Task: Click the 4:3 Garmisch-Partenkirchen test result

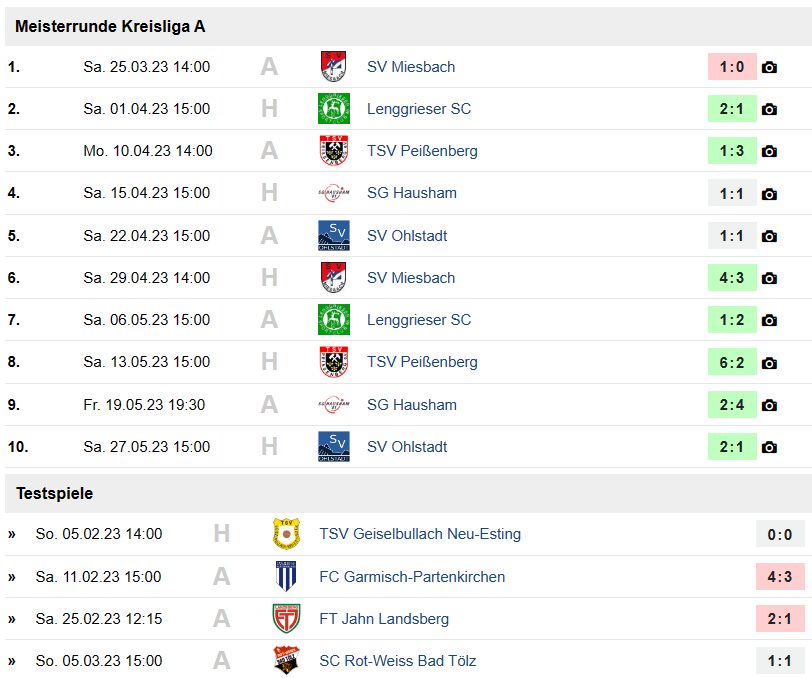Action: 780,576
